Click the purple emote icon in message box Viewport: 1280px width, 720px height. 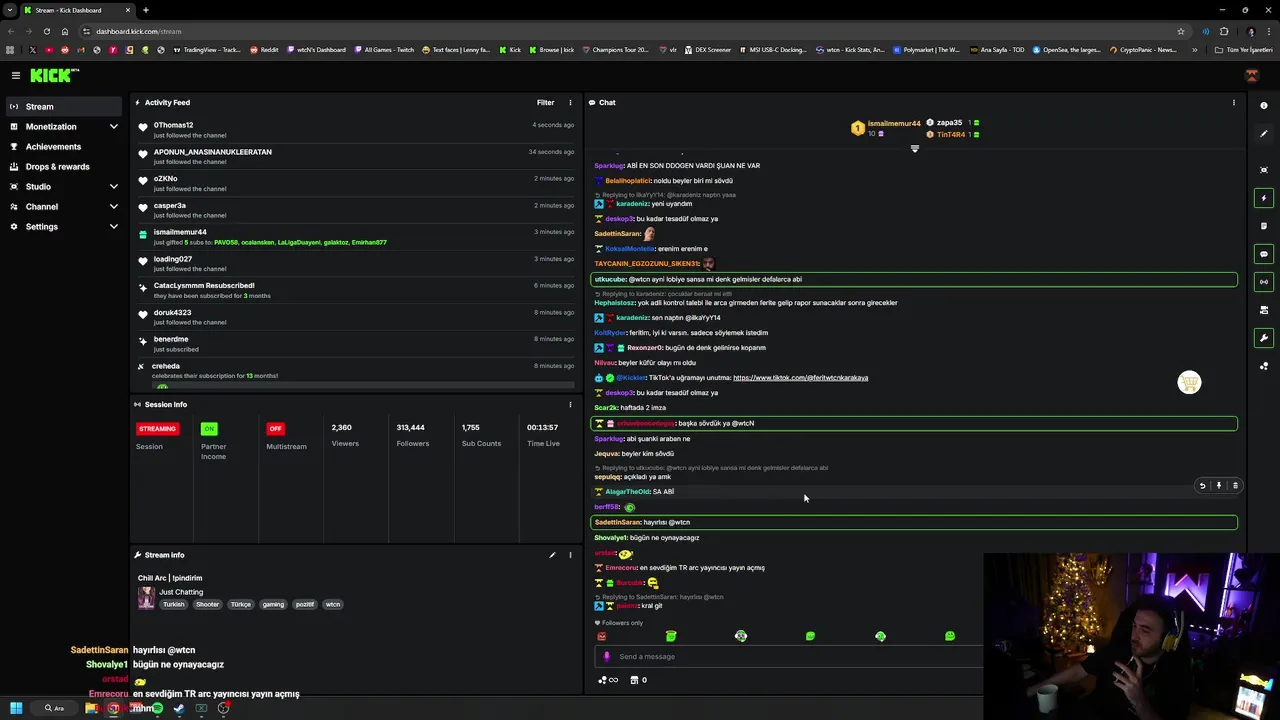(x=606, y=657)
